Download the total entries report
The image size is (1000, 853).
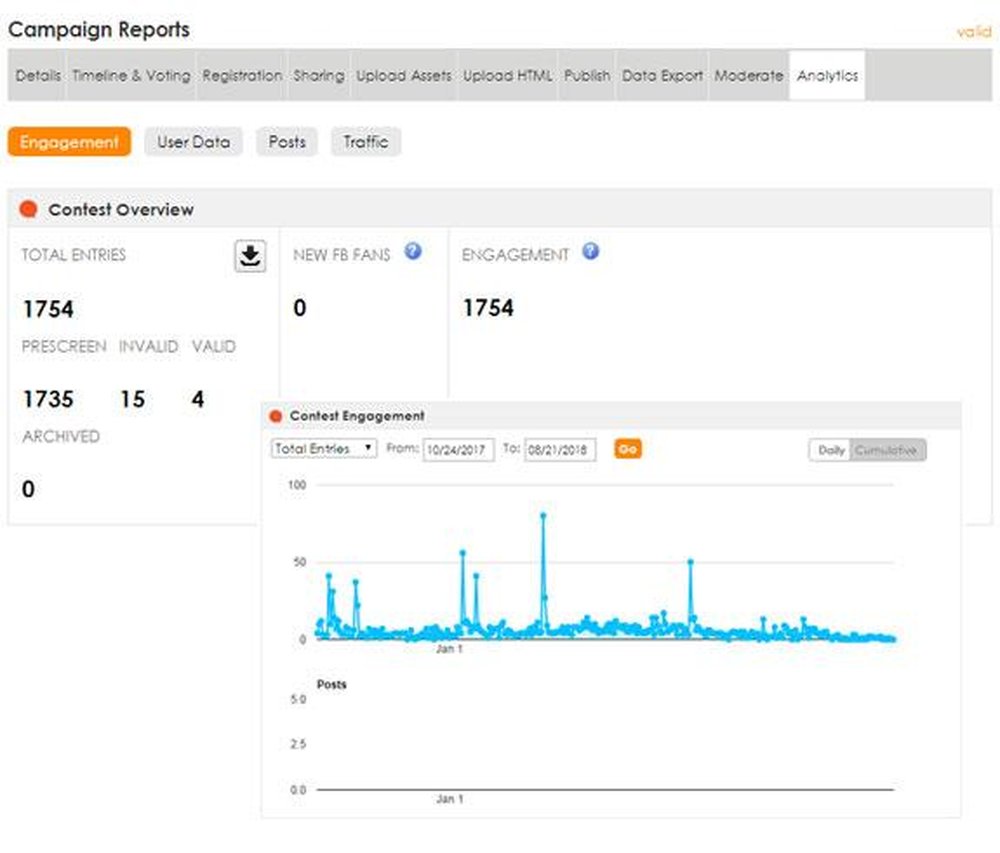tap(250, 257)
